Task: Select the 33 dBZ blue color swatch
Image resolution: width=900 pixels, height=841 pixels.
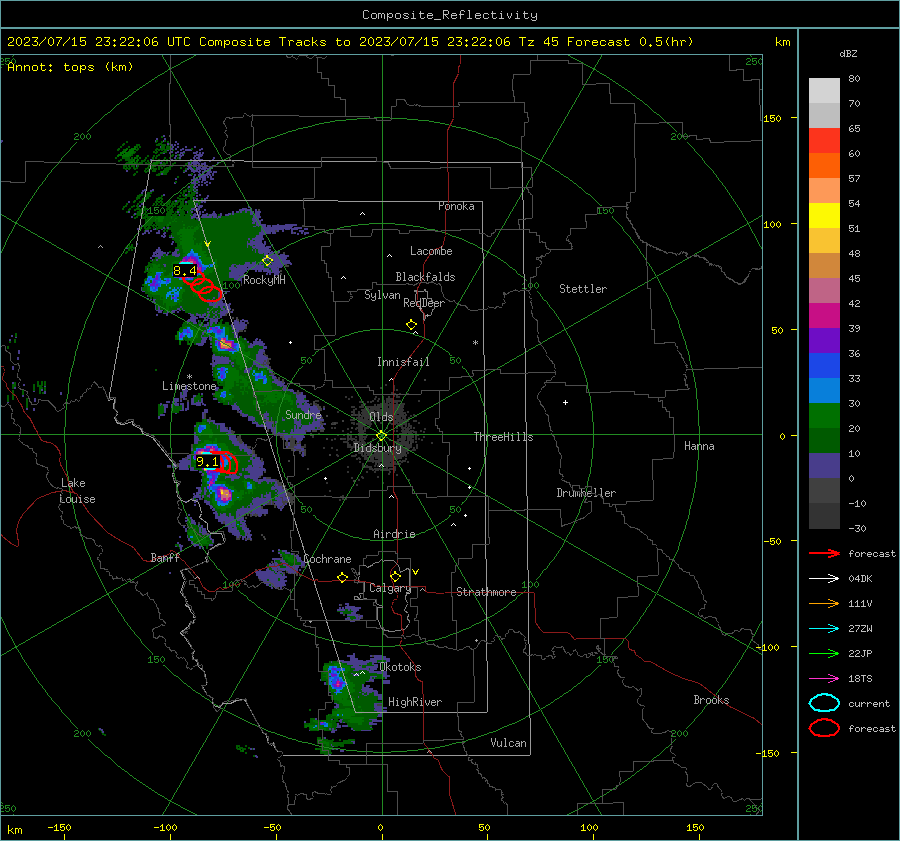Action: pos(824,365)
